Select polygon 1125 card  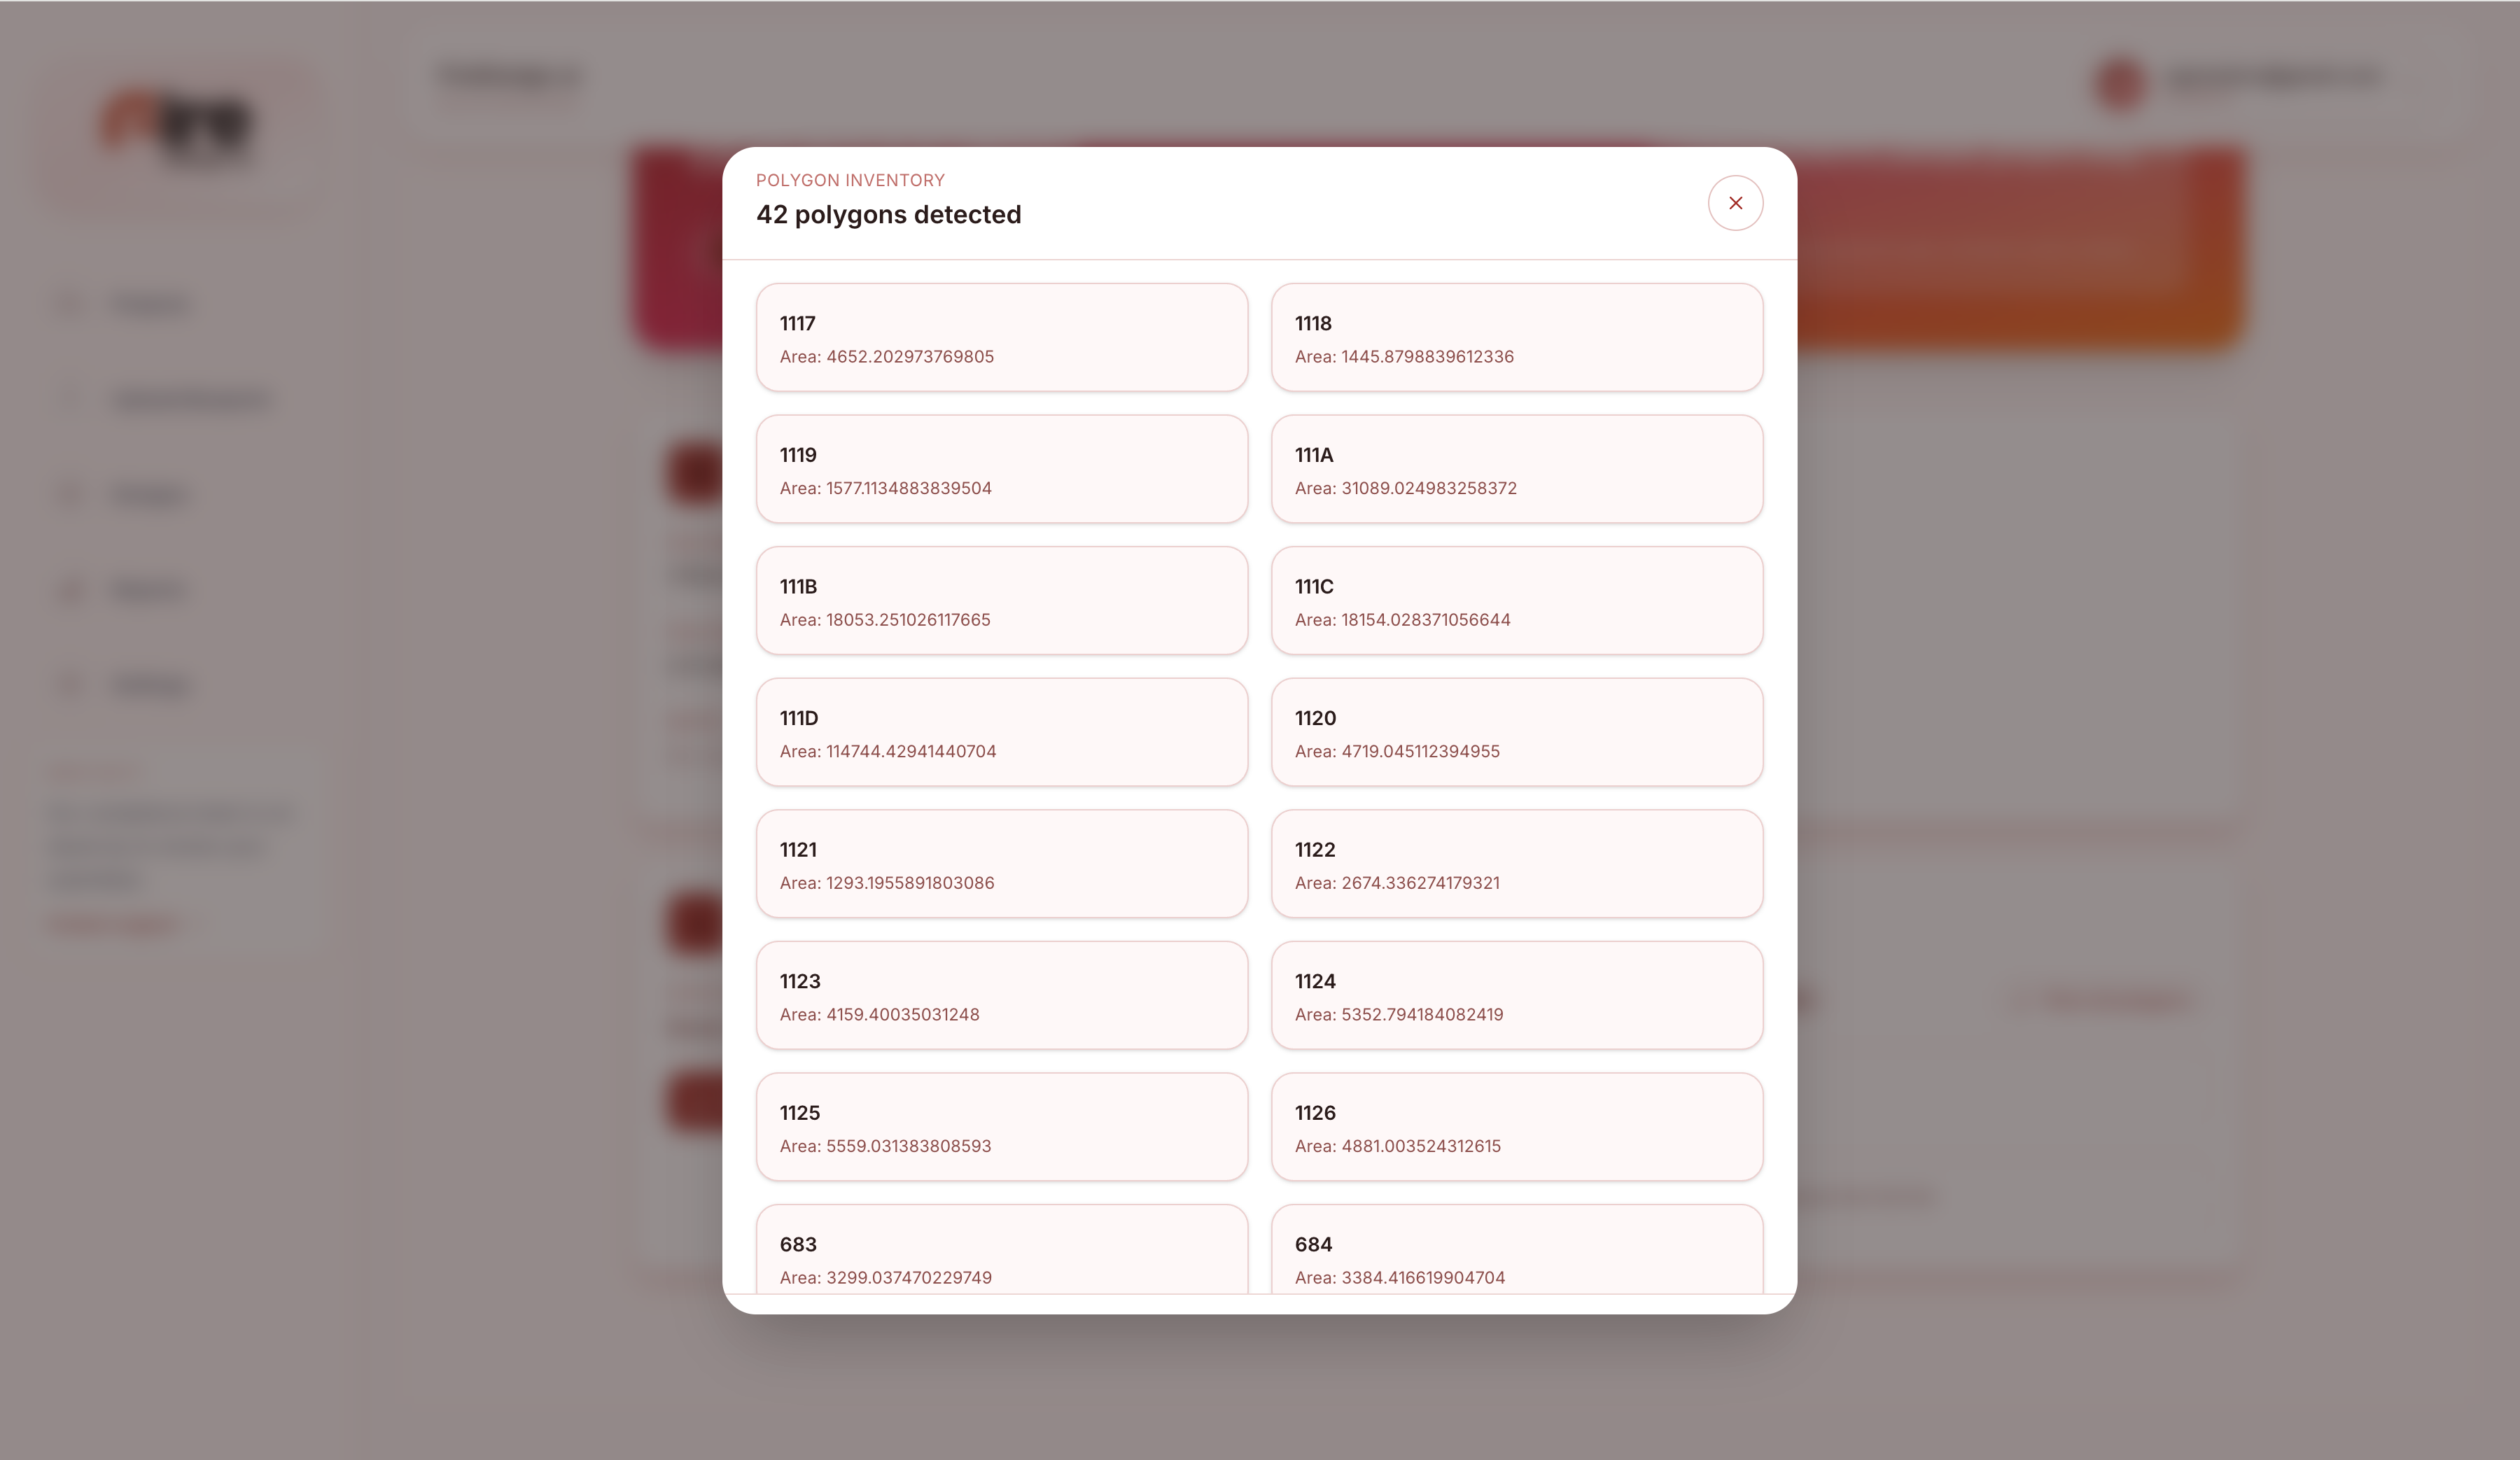(x=1001, y=1127)
